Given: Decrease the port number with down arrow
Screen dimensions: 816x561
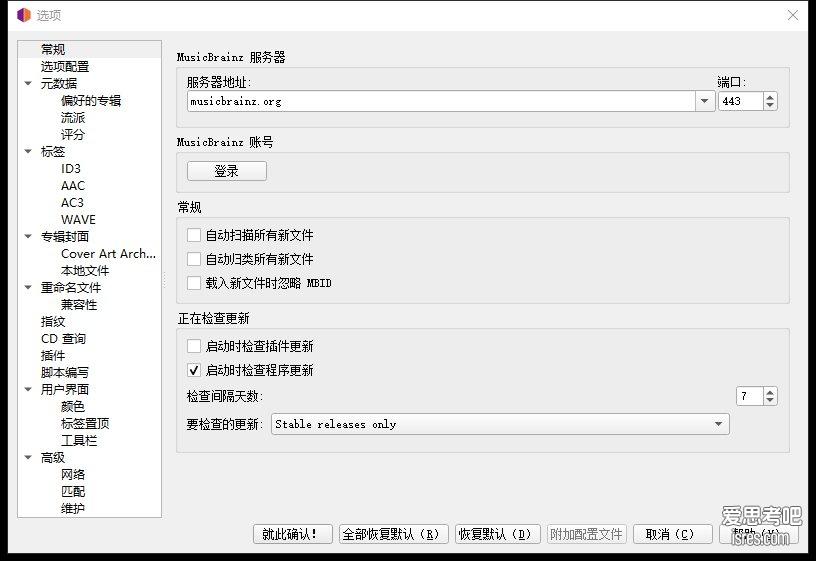Looking at the screenshot, I should (x=770, y=106).
